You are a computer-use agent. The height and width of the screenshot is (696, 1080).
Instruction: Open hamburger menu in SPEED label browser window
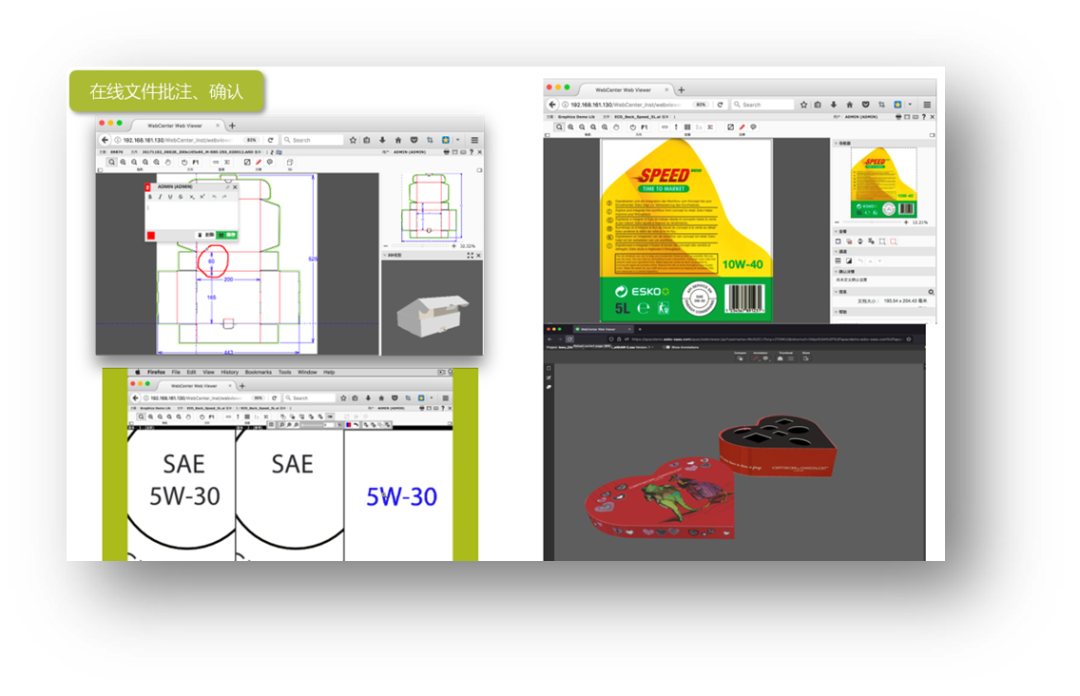tap(927, 105)
